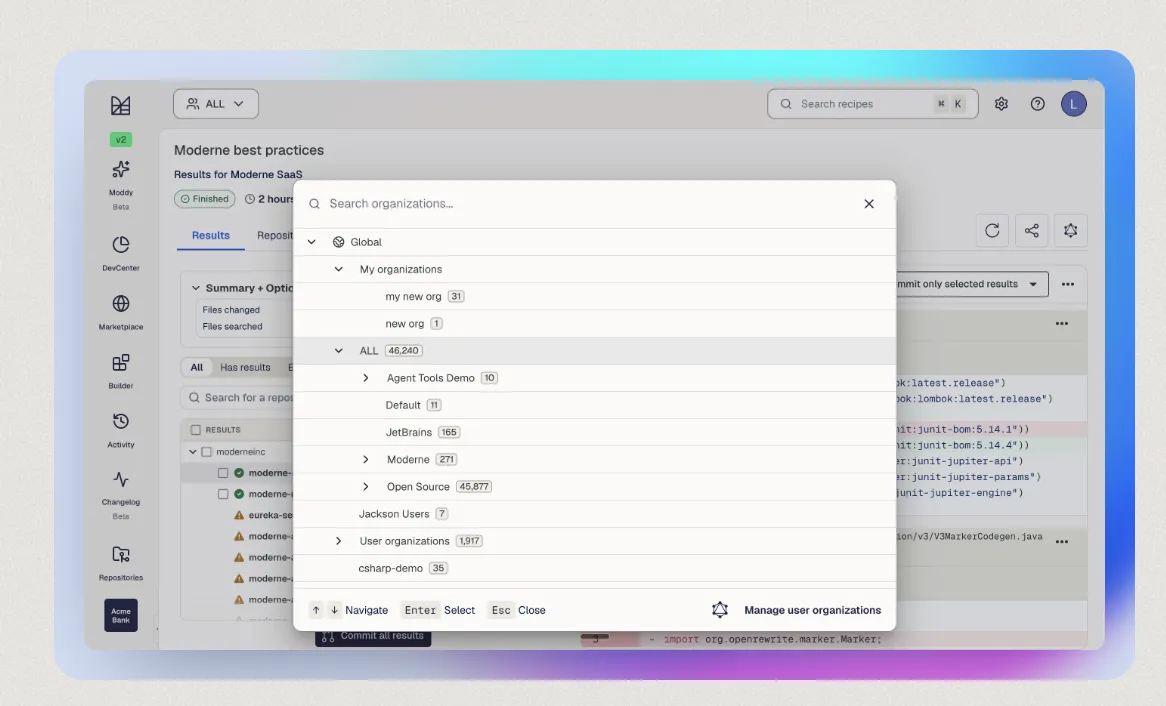Expand Agent Tools Demo organization
Viewport: 1166px width, 706px height.
[365, 378]
